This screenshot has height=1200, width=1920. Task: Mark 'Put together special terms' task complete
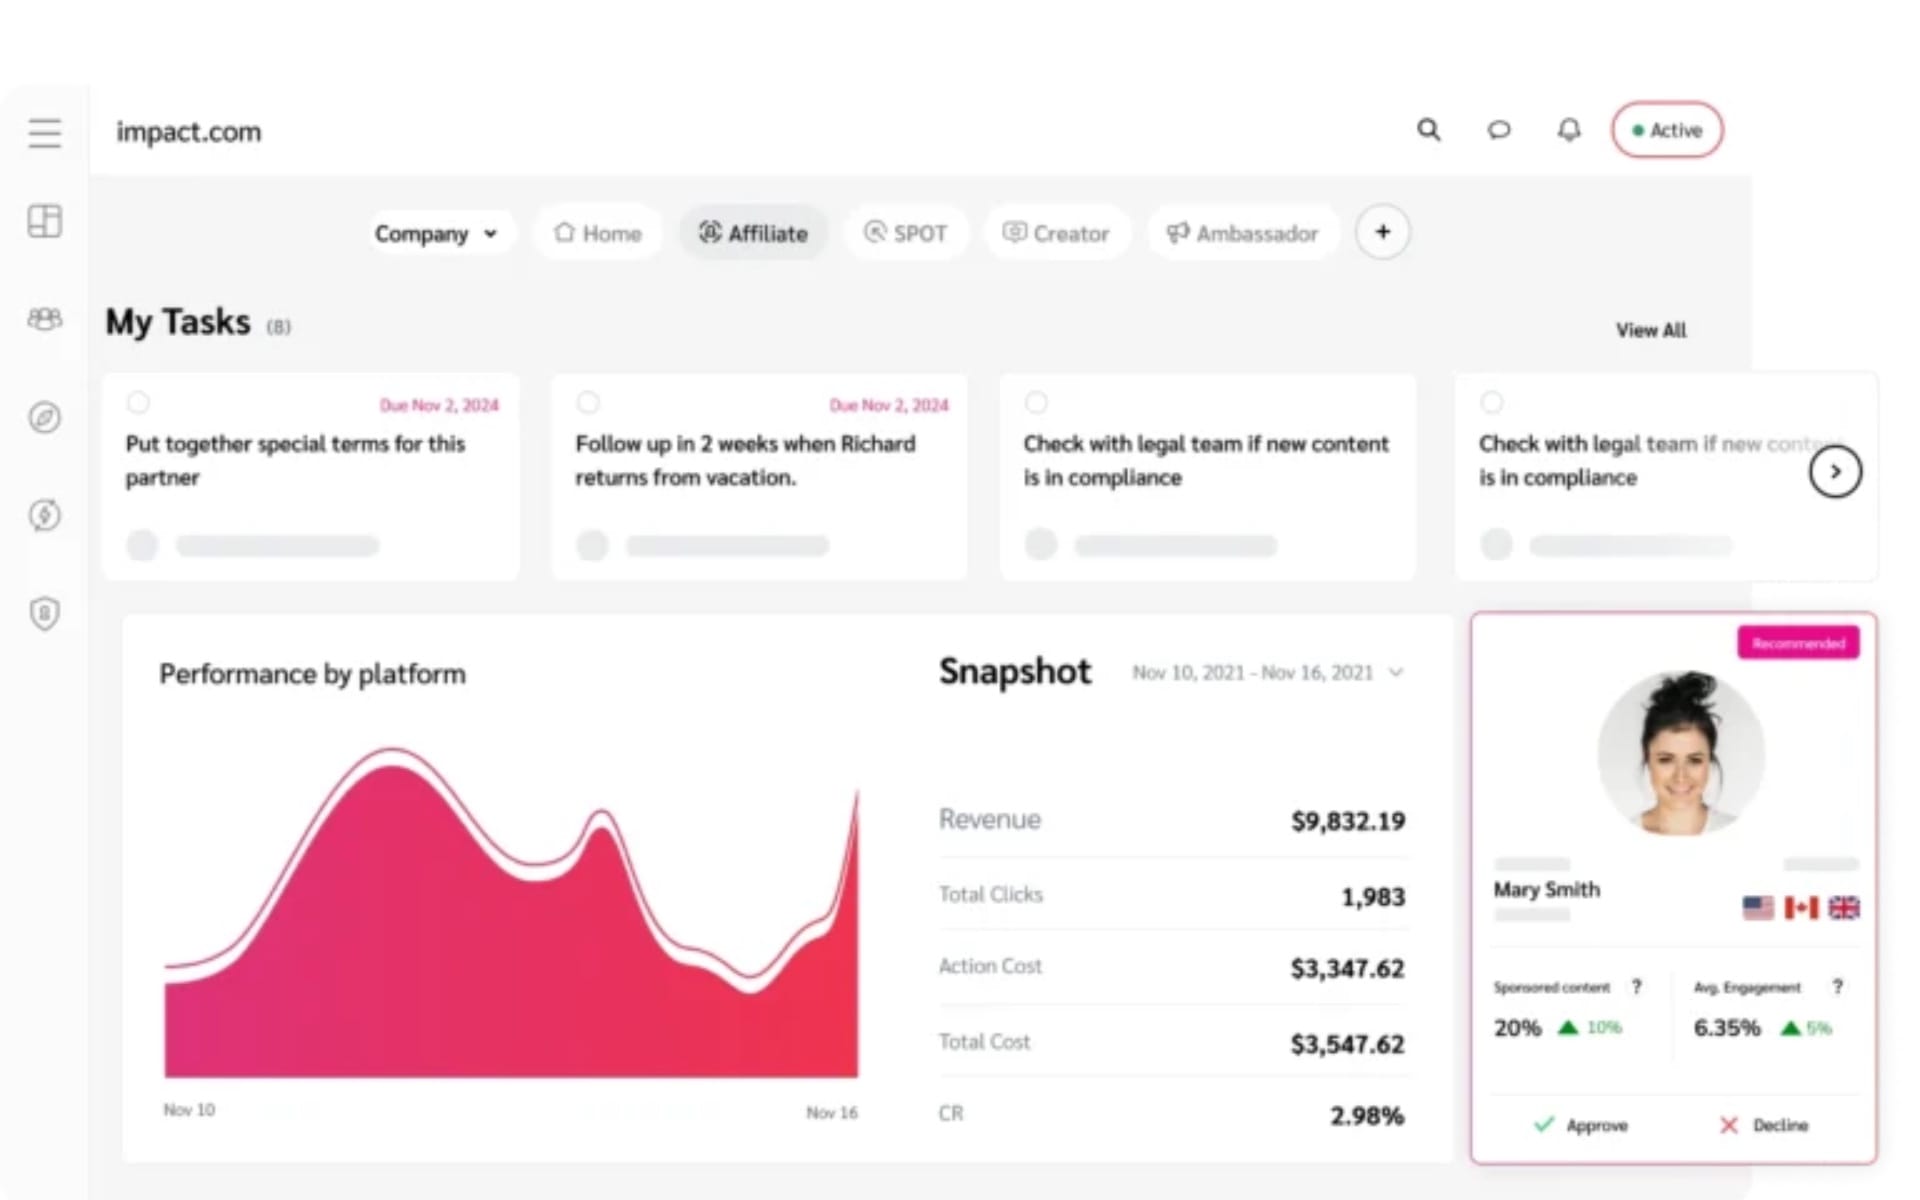point(138,402)
